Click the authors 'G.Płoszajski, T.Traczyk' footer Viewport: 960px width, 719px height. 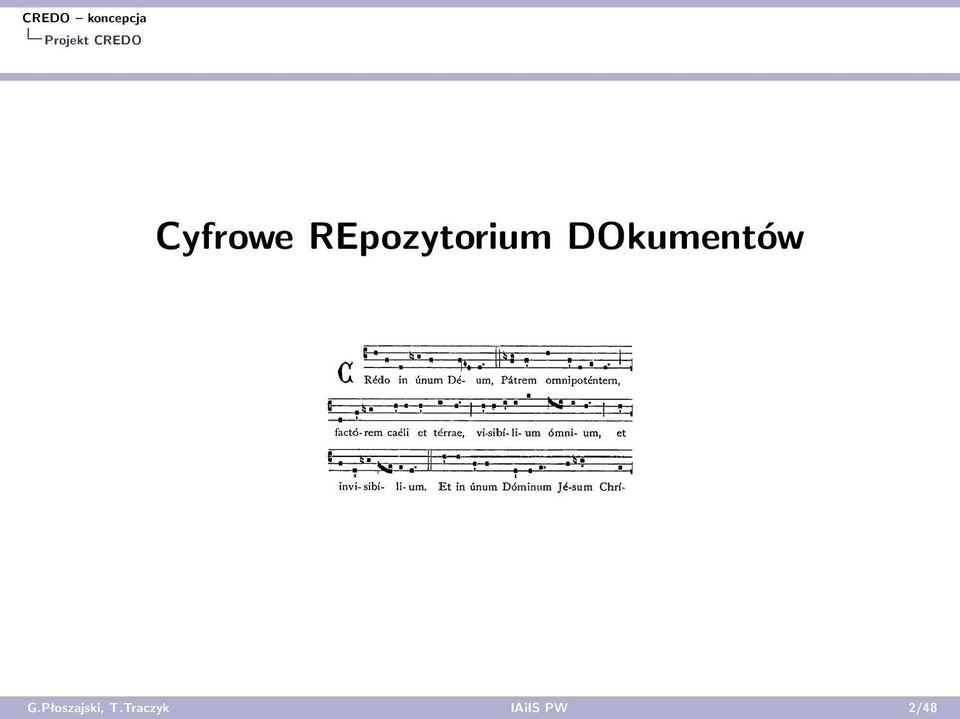99,708
